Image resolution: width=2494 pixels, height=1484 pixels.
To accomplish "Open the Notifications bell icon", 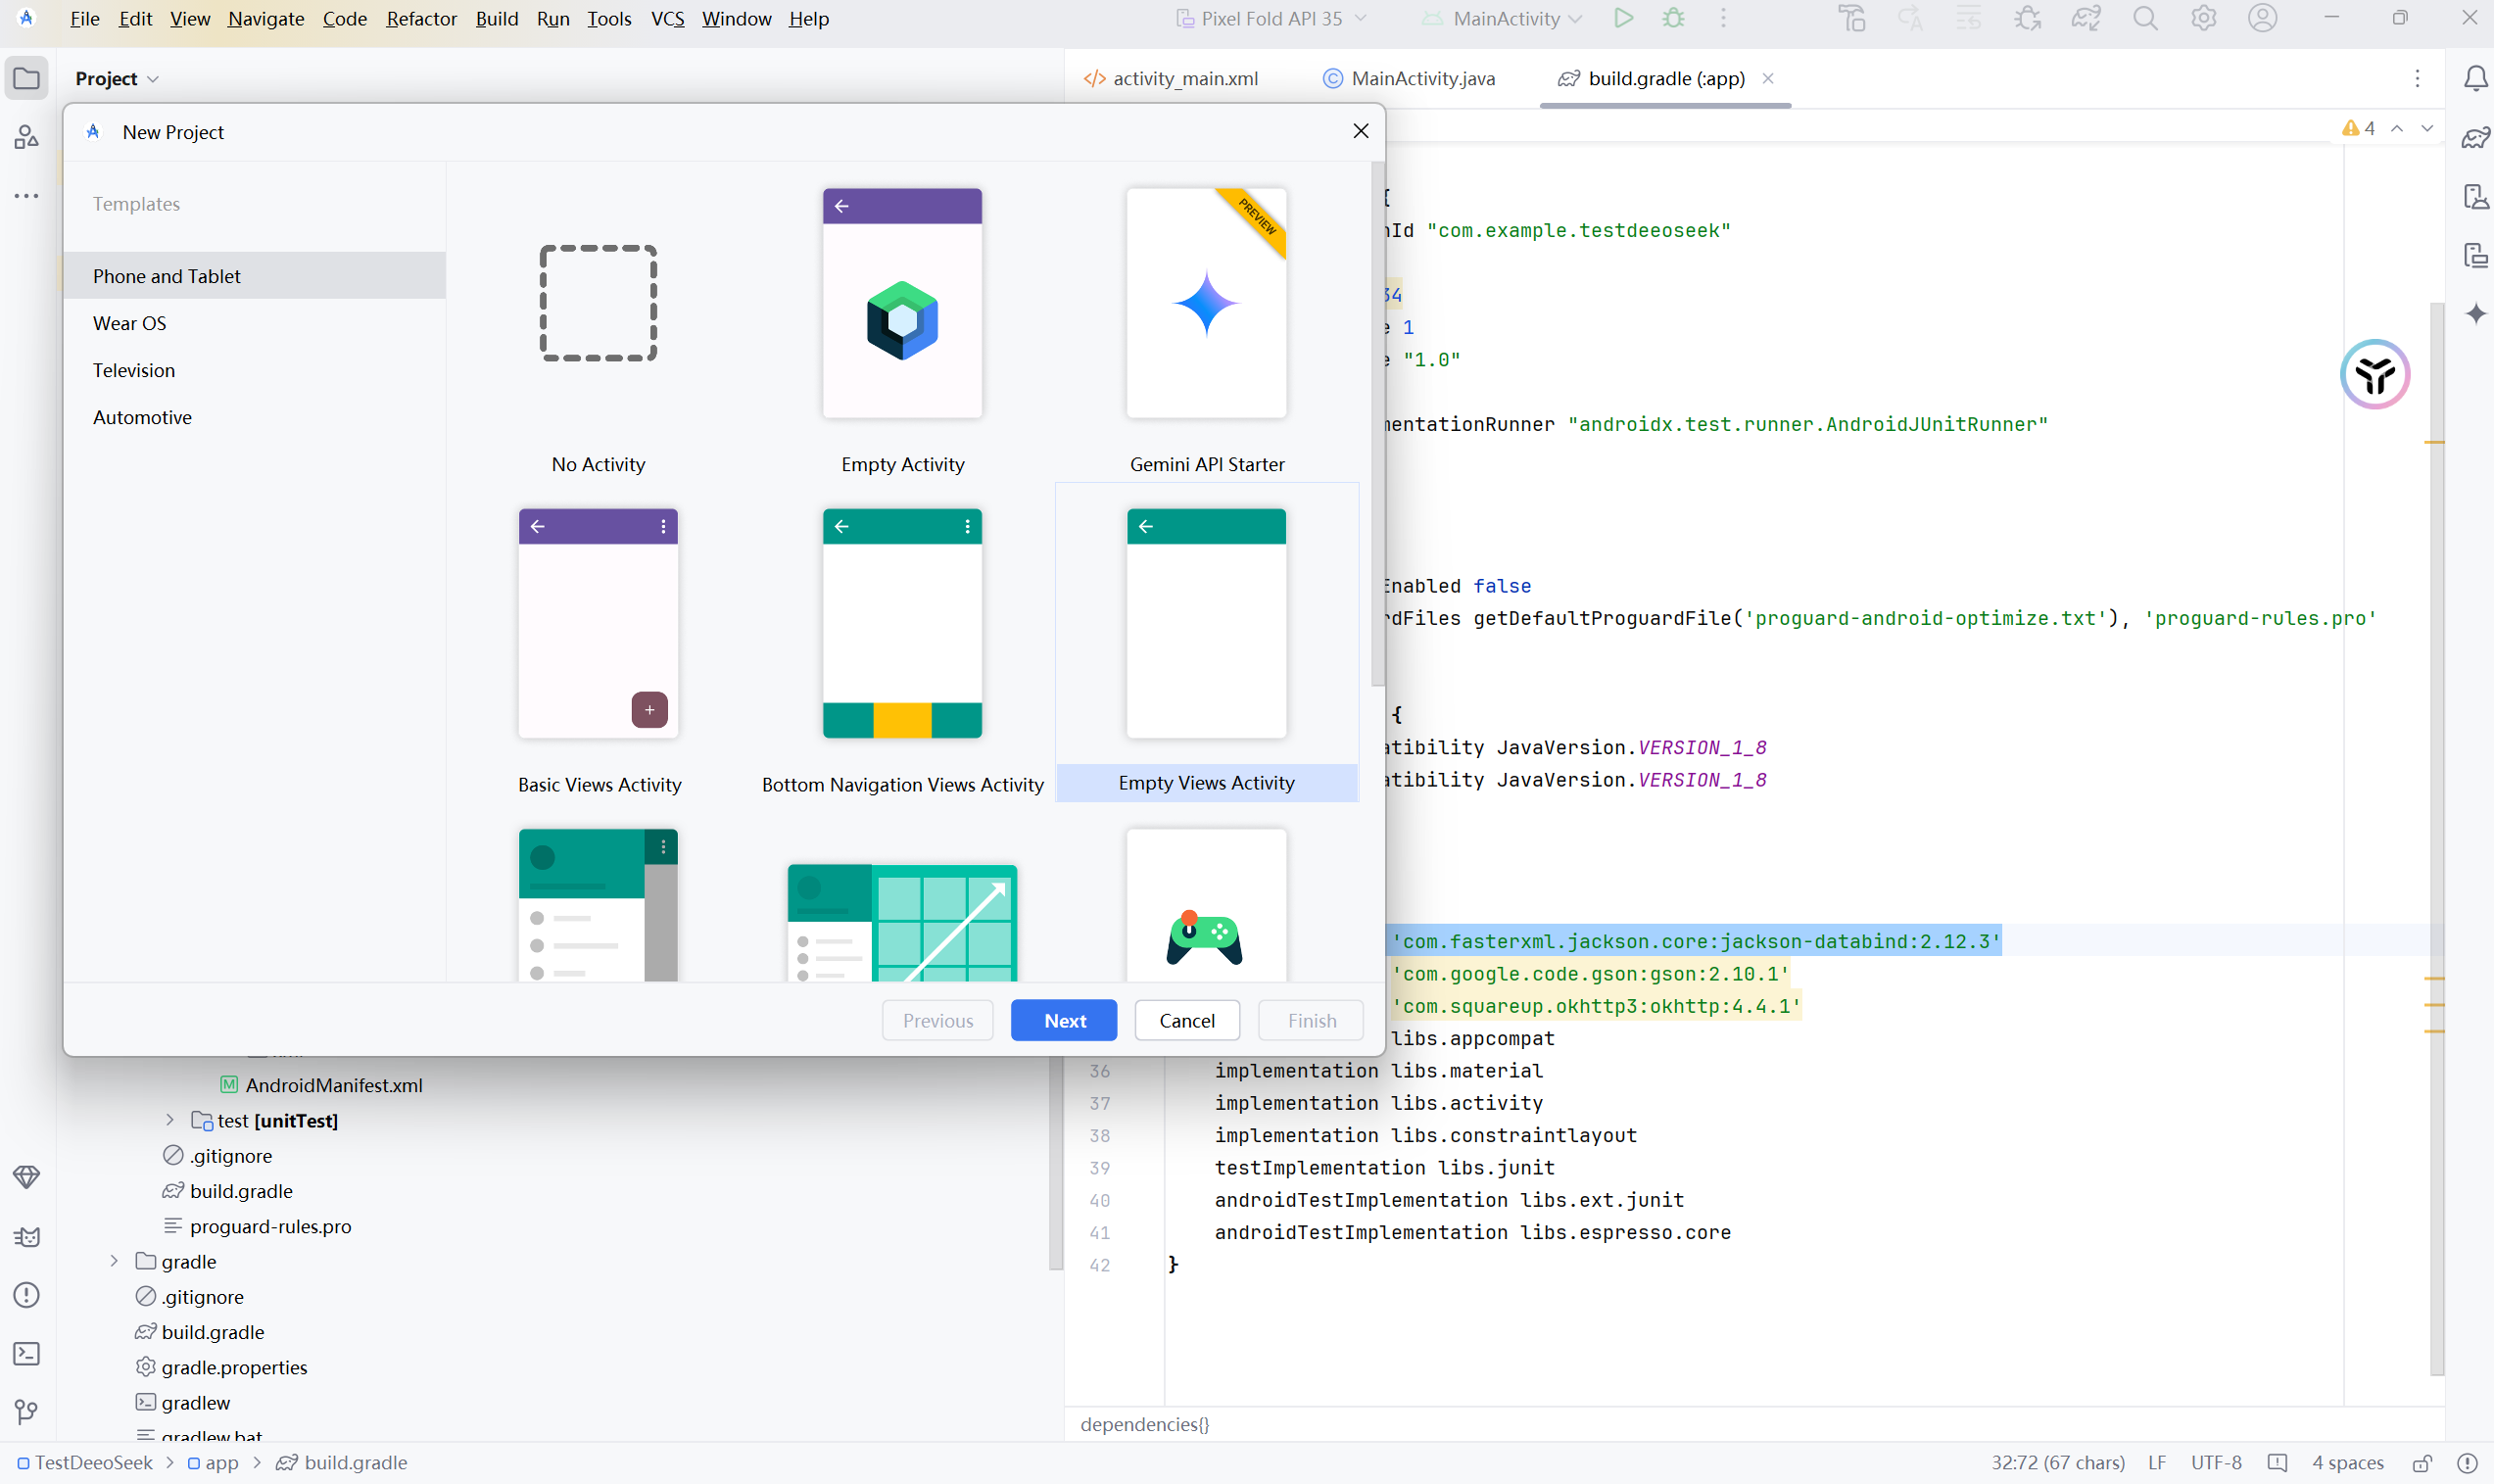I will 2475,78.
